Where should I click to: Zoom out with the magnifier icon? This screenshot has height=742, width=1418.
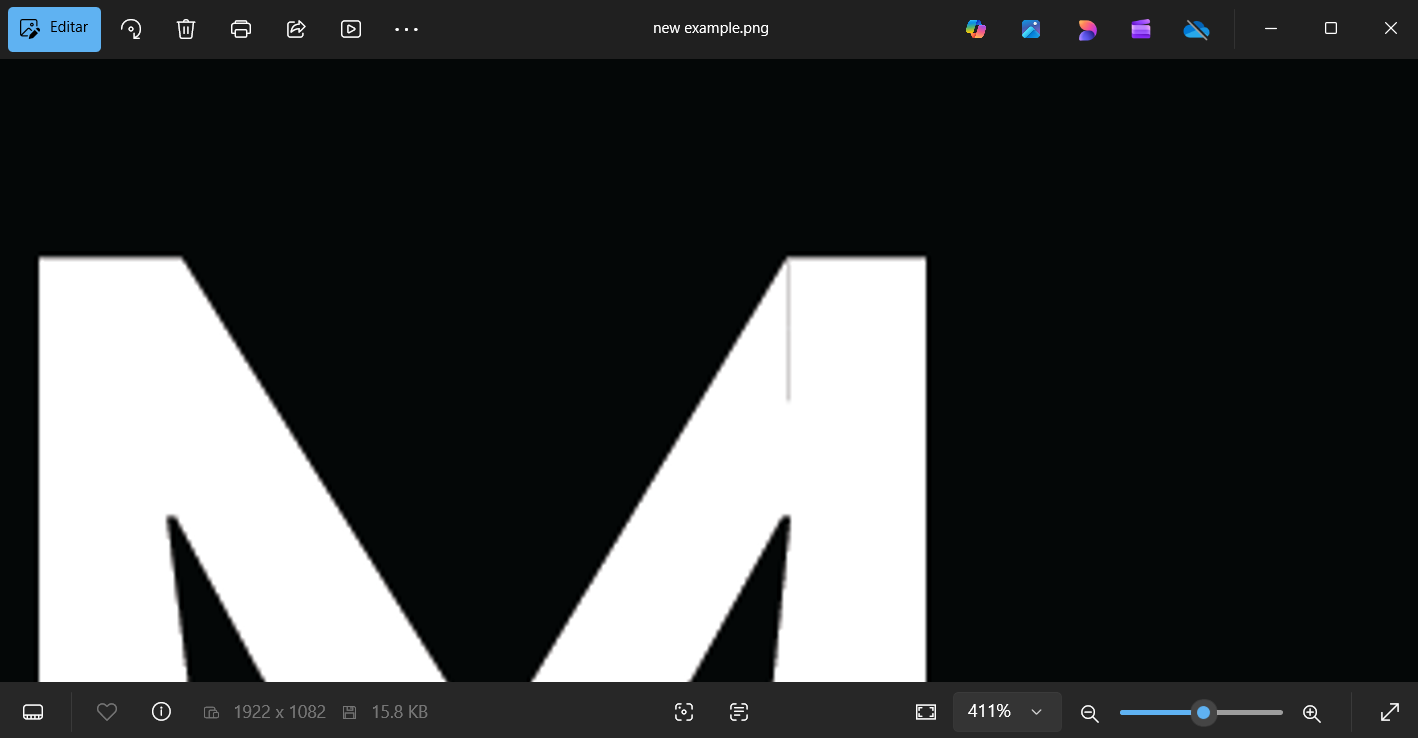click(x=1089, y=713)
